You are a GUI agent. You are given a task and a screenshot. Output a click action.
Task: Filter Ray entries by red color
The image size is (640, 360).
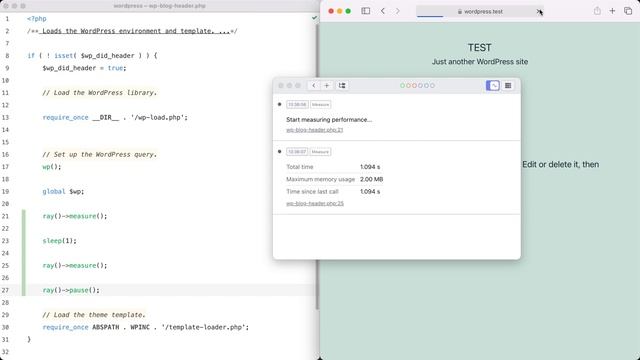[414, 85]
